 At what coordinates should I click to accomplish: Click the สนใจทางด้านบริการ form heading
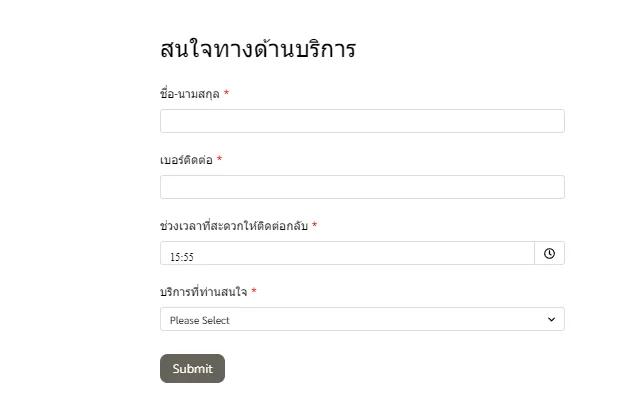258,49
